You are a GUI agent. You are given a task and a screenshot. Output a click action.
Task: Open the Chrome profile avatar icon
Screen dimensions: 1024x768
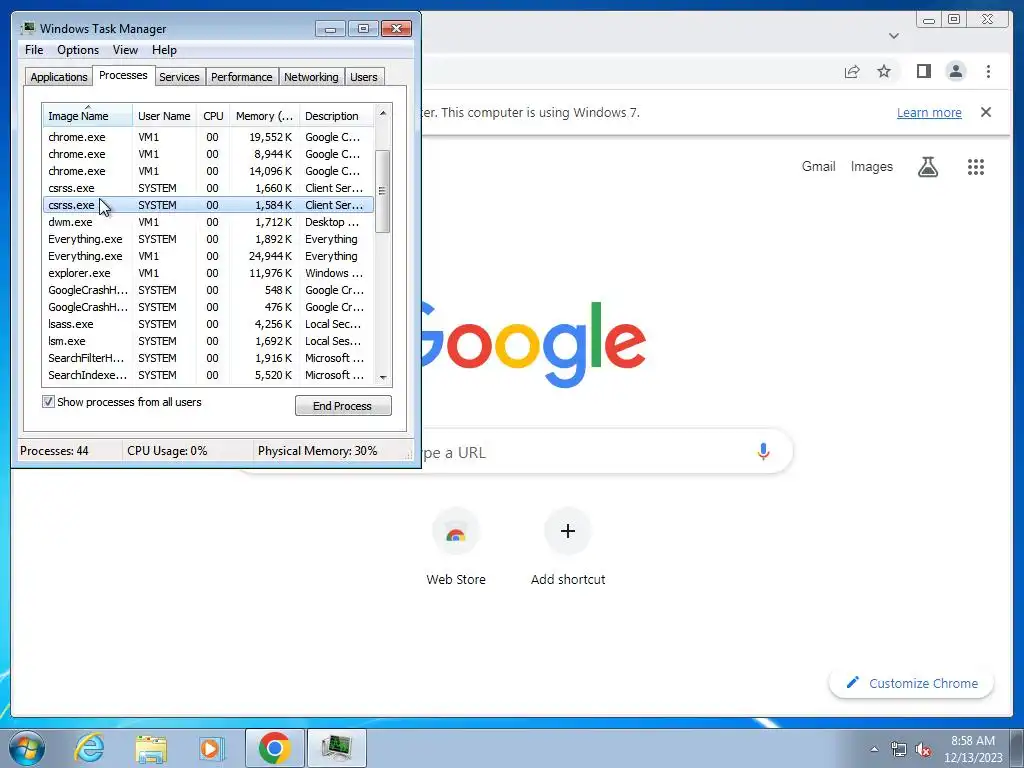955,71
